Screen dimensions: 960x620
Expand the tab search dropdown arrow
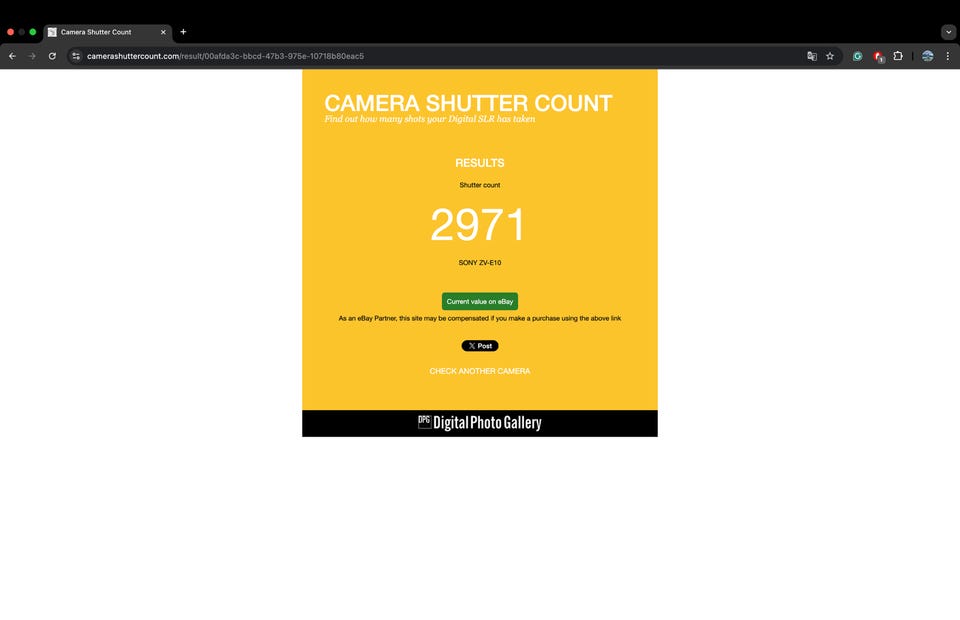pos(948,32)
